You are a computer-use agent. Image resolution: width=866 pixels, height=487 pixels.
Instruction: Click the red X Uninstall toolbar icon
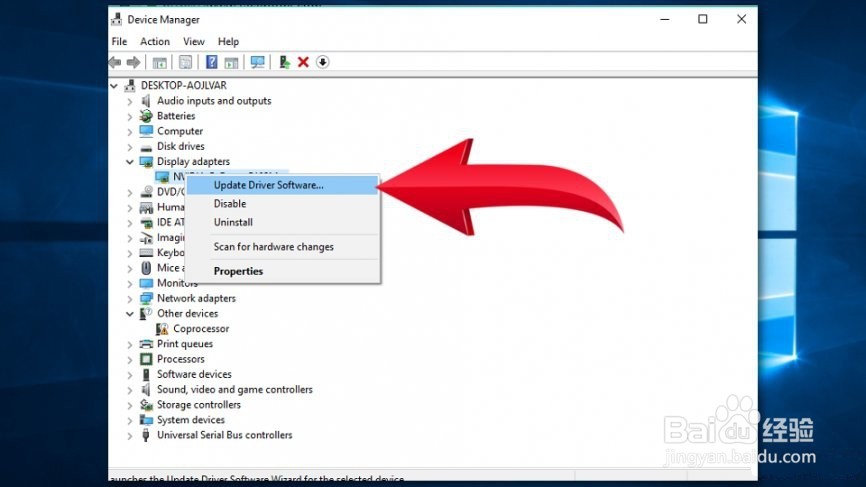[x=303, y=62]
